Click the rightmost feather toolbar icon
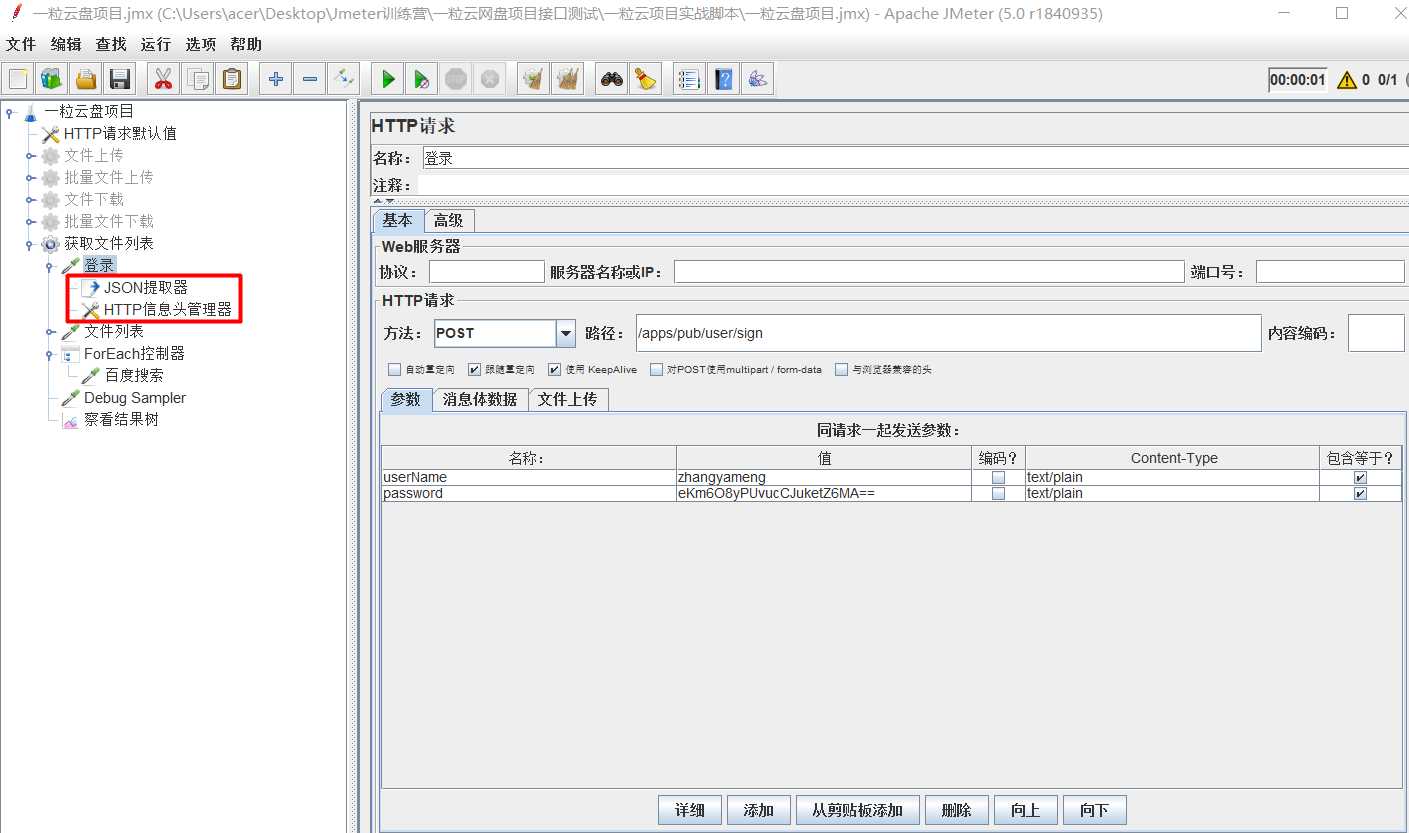1409x833 pixels. pyautogui.click(x=757, y=79)
